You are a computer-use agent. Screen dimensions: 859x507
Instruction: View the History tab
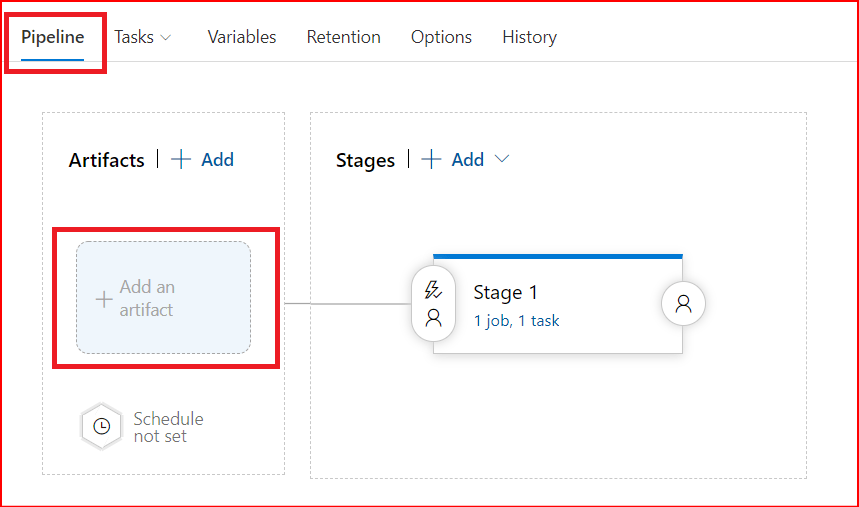[x=529, y=37]
